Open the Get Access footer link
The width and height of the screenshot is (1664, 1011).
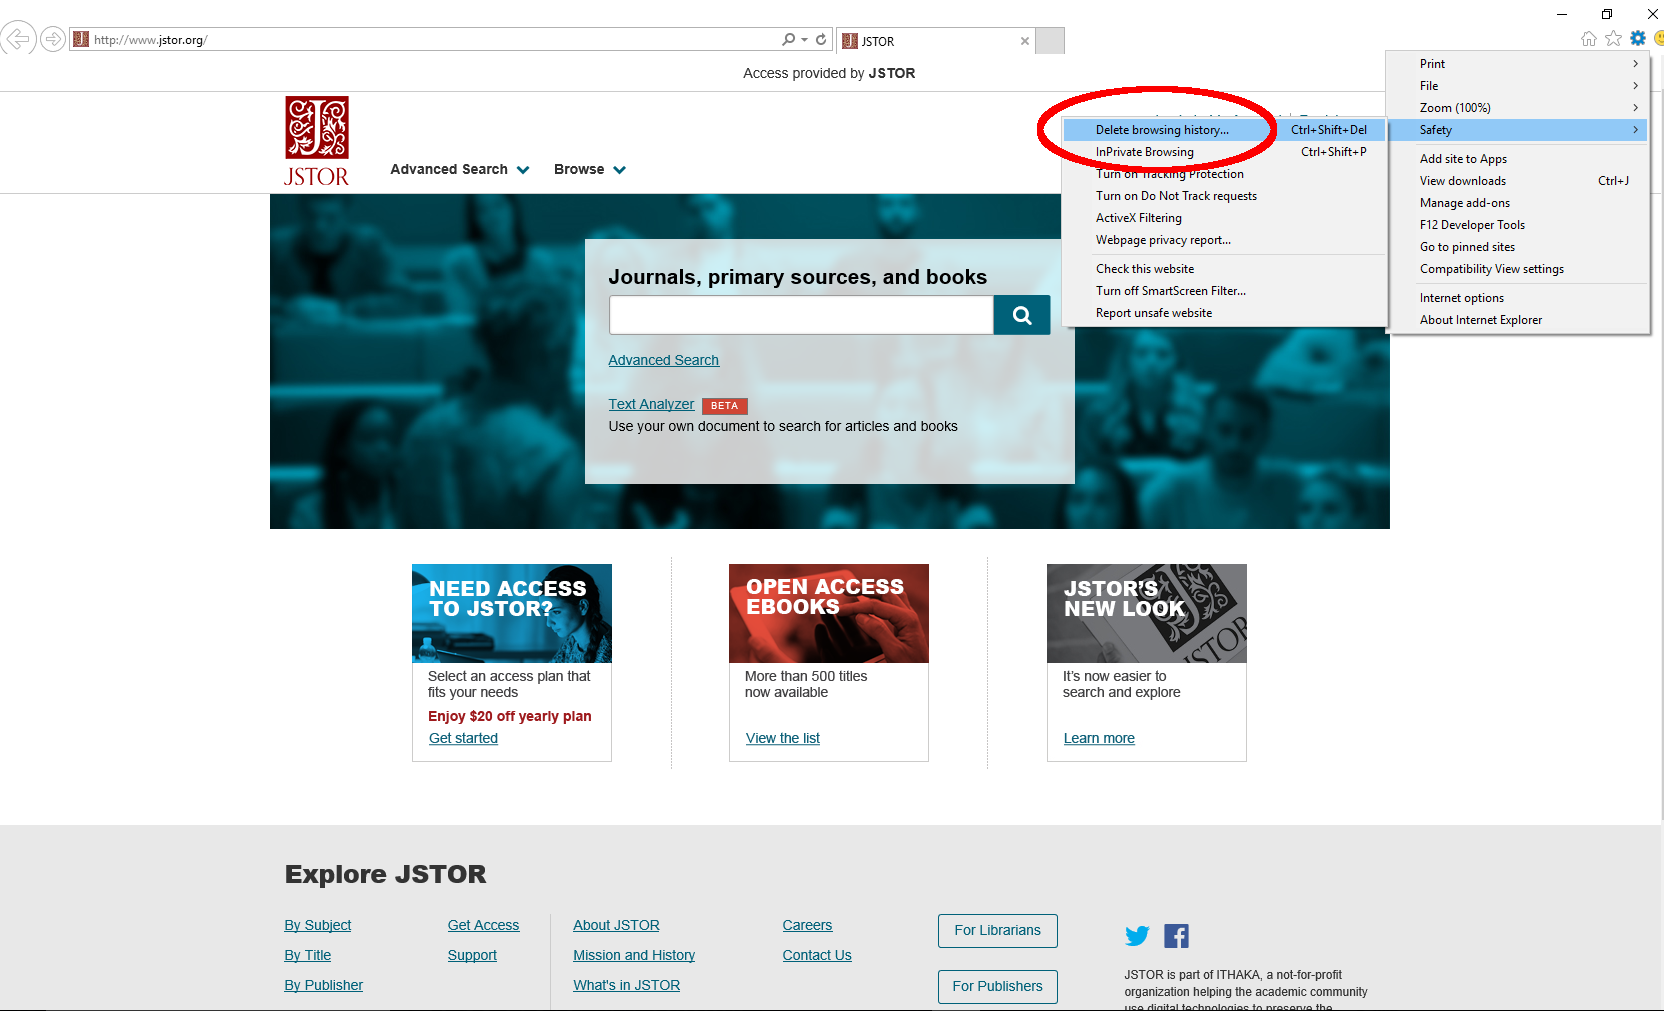[483, 925]
